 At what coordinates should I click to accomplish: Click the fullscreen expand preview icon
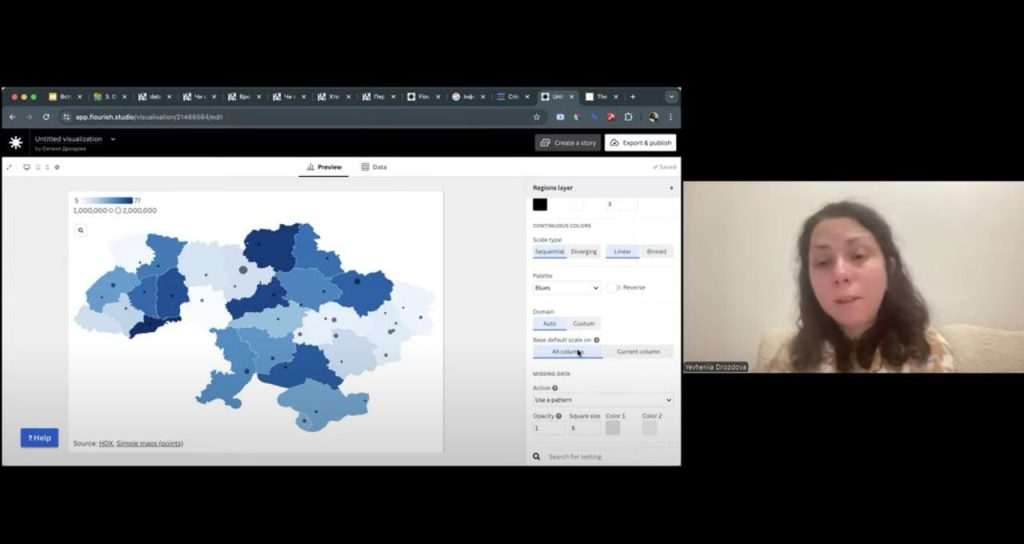click(x=9, y=167)
